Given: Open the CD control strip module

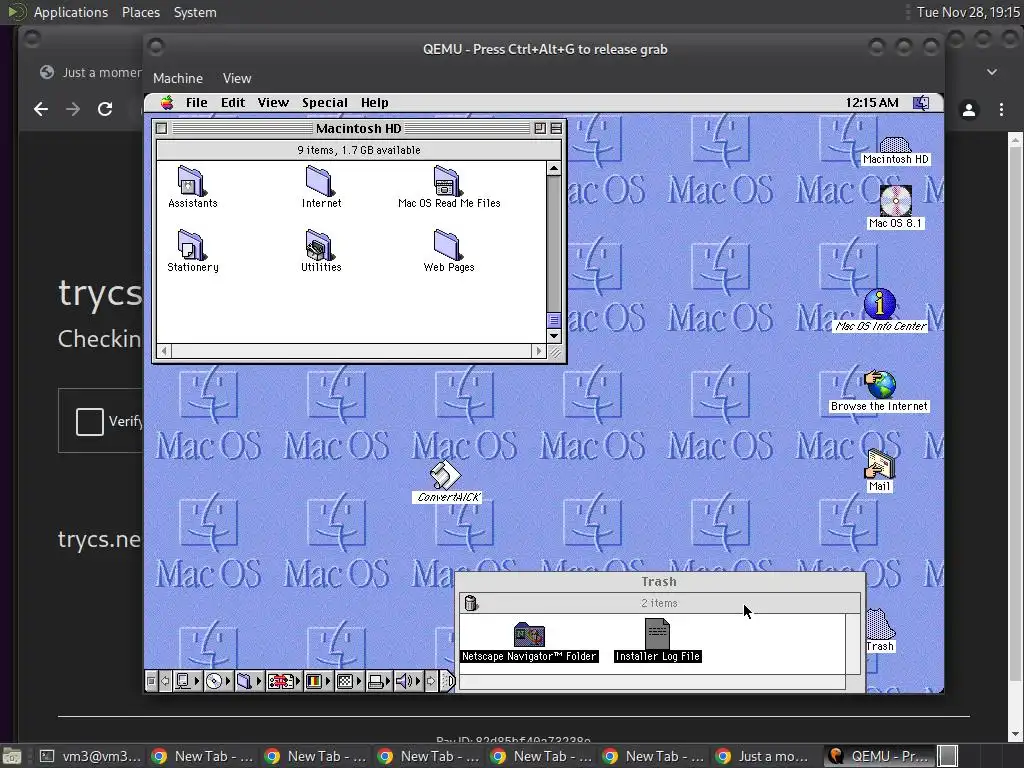Looking at the screenshot, I should coord(218,681).
